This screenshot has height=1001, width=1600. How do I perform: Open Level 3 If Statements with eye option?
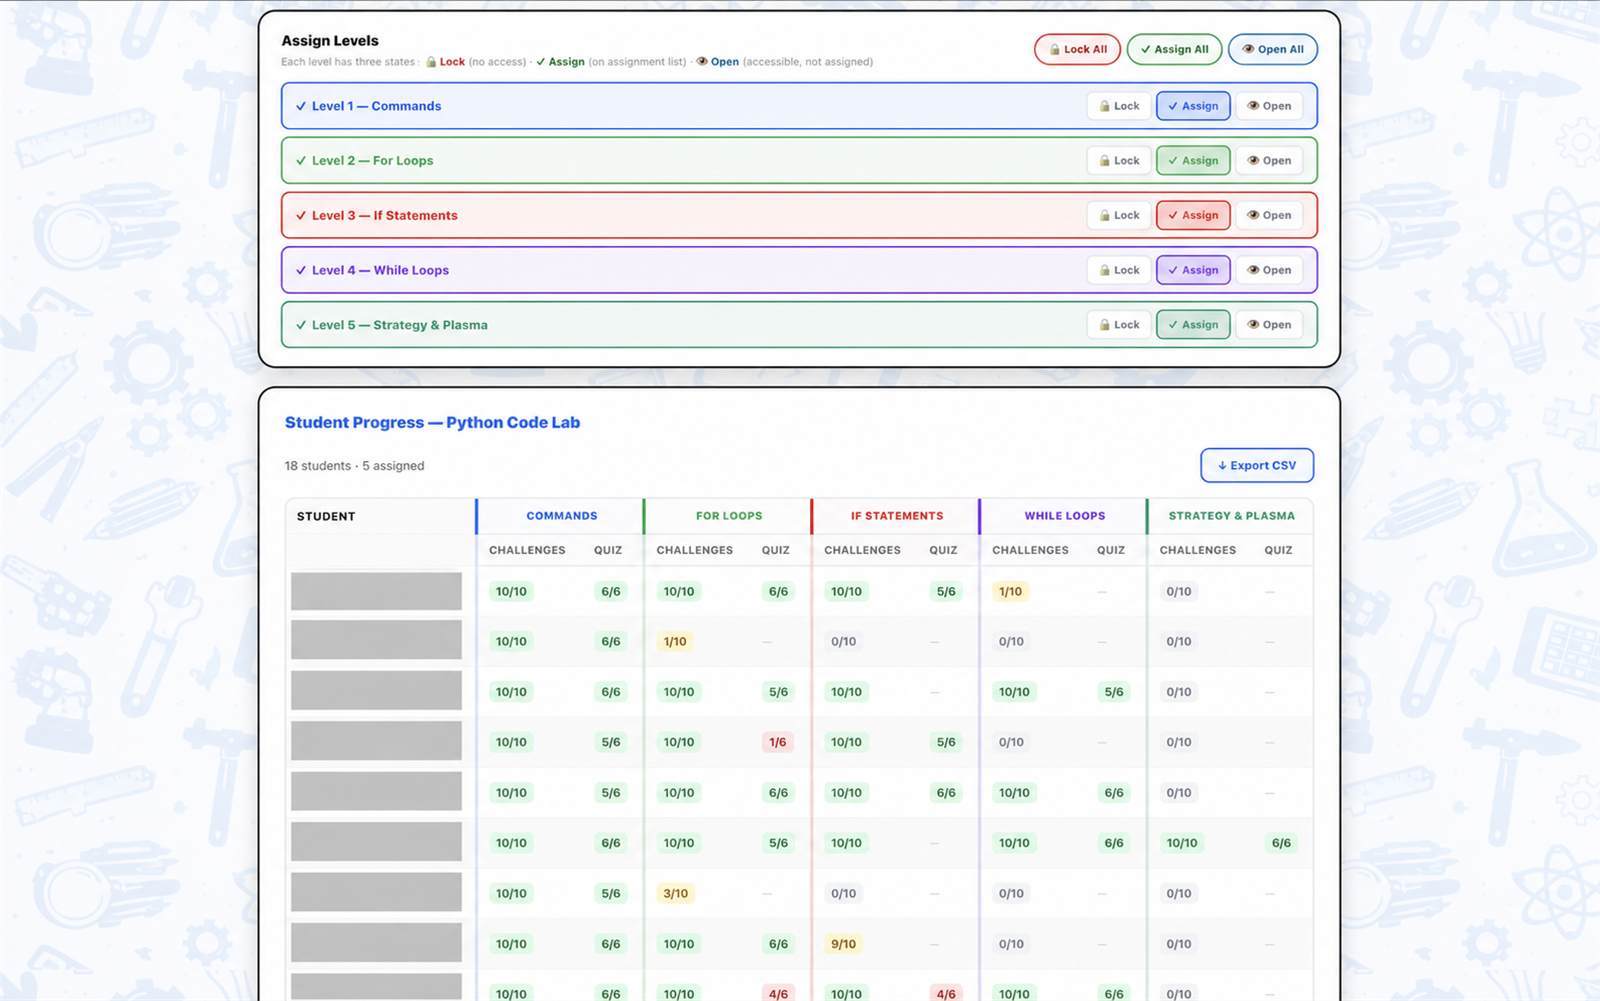[1269, 215]
